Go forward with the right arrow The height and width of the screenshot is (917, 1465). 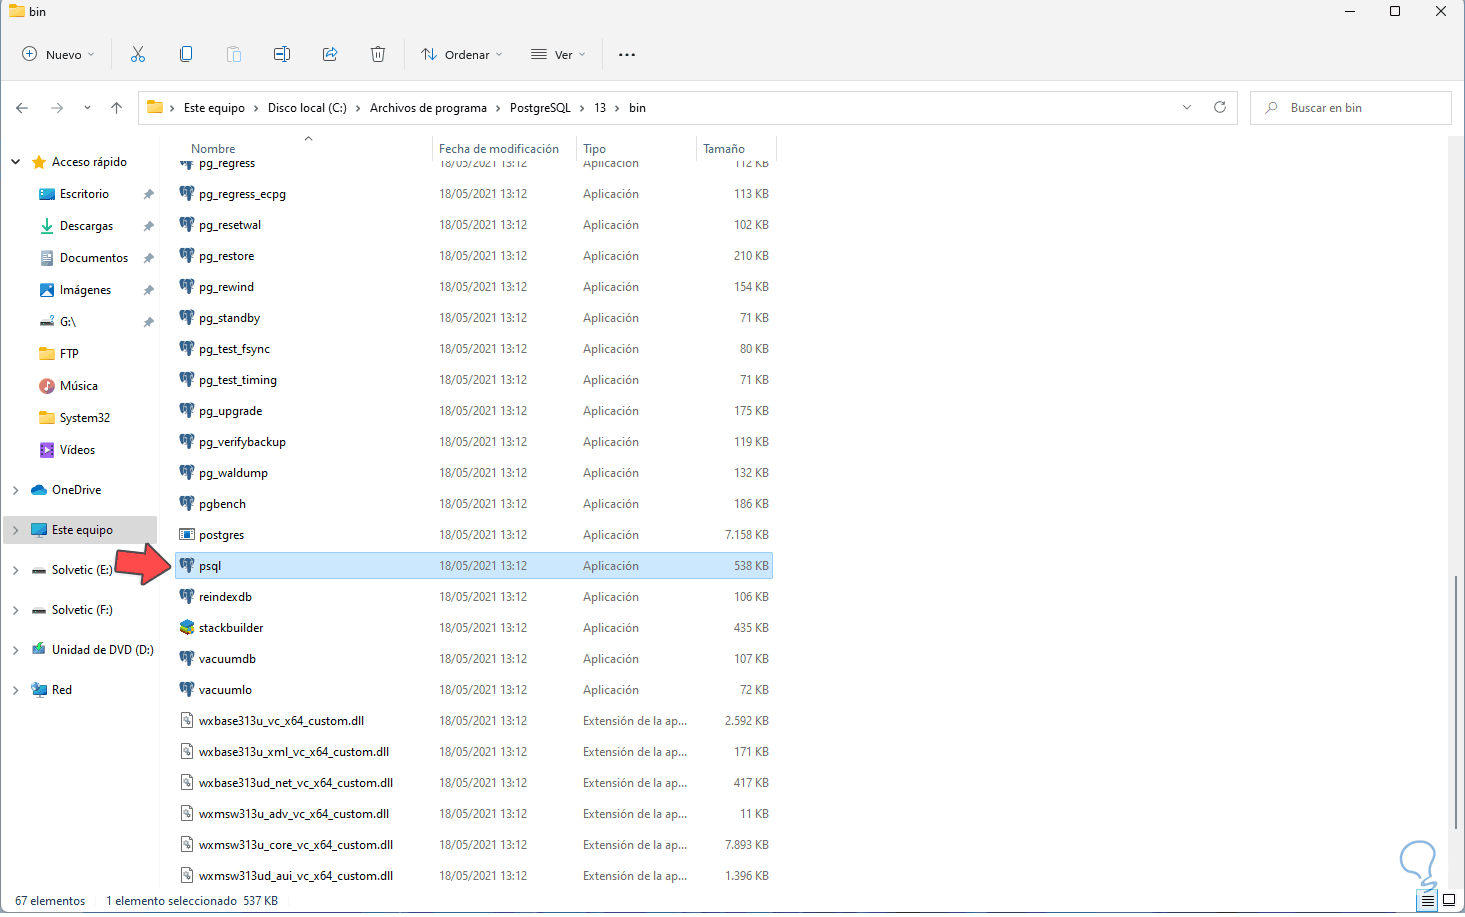(57, 108)
